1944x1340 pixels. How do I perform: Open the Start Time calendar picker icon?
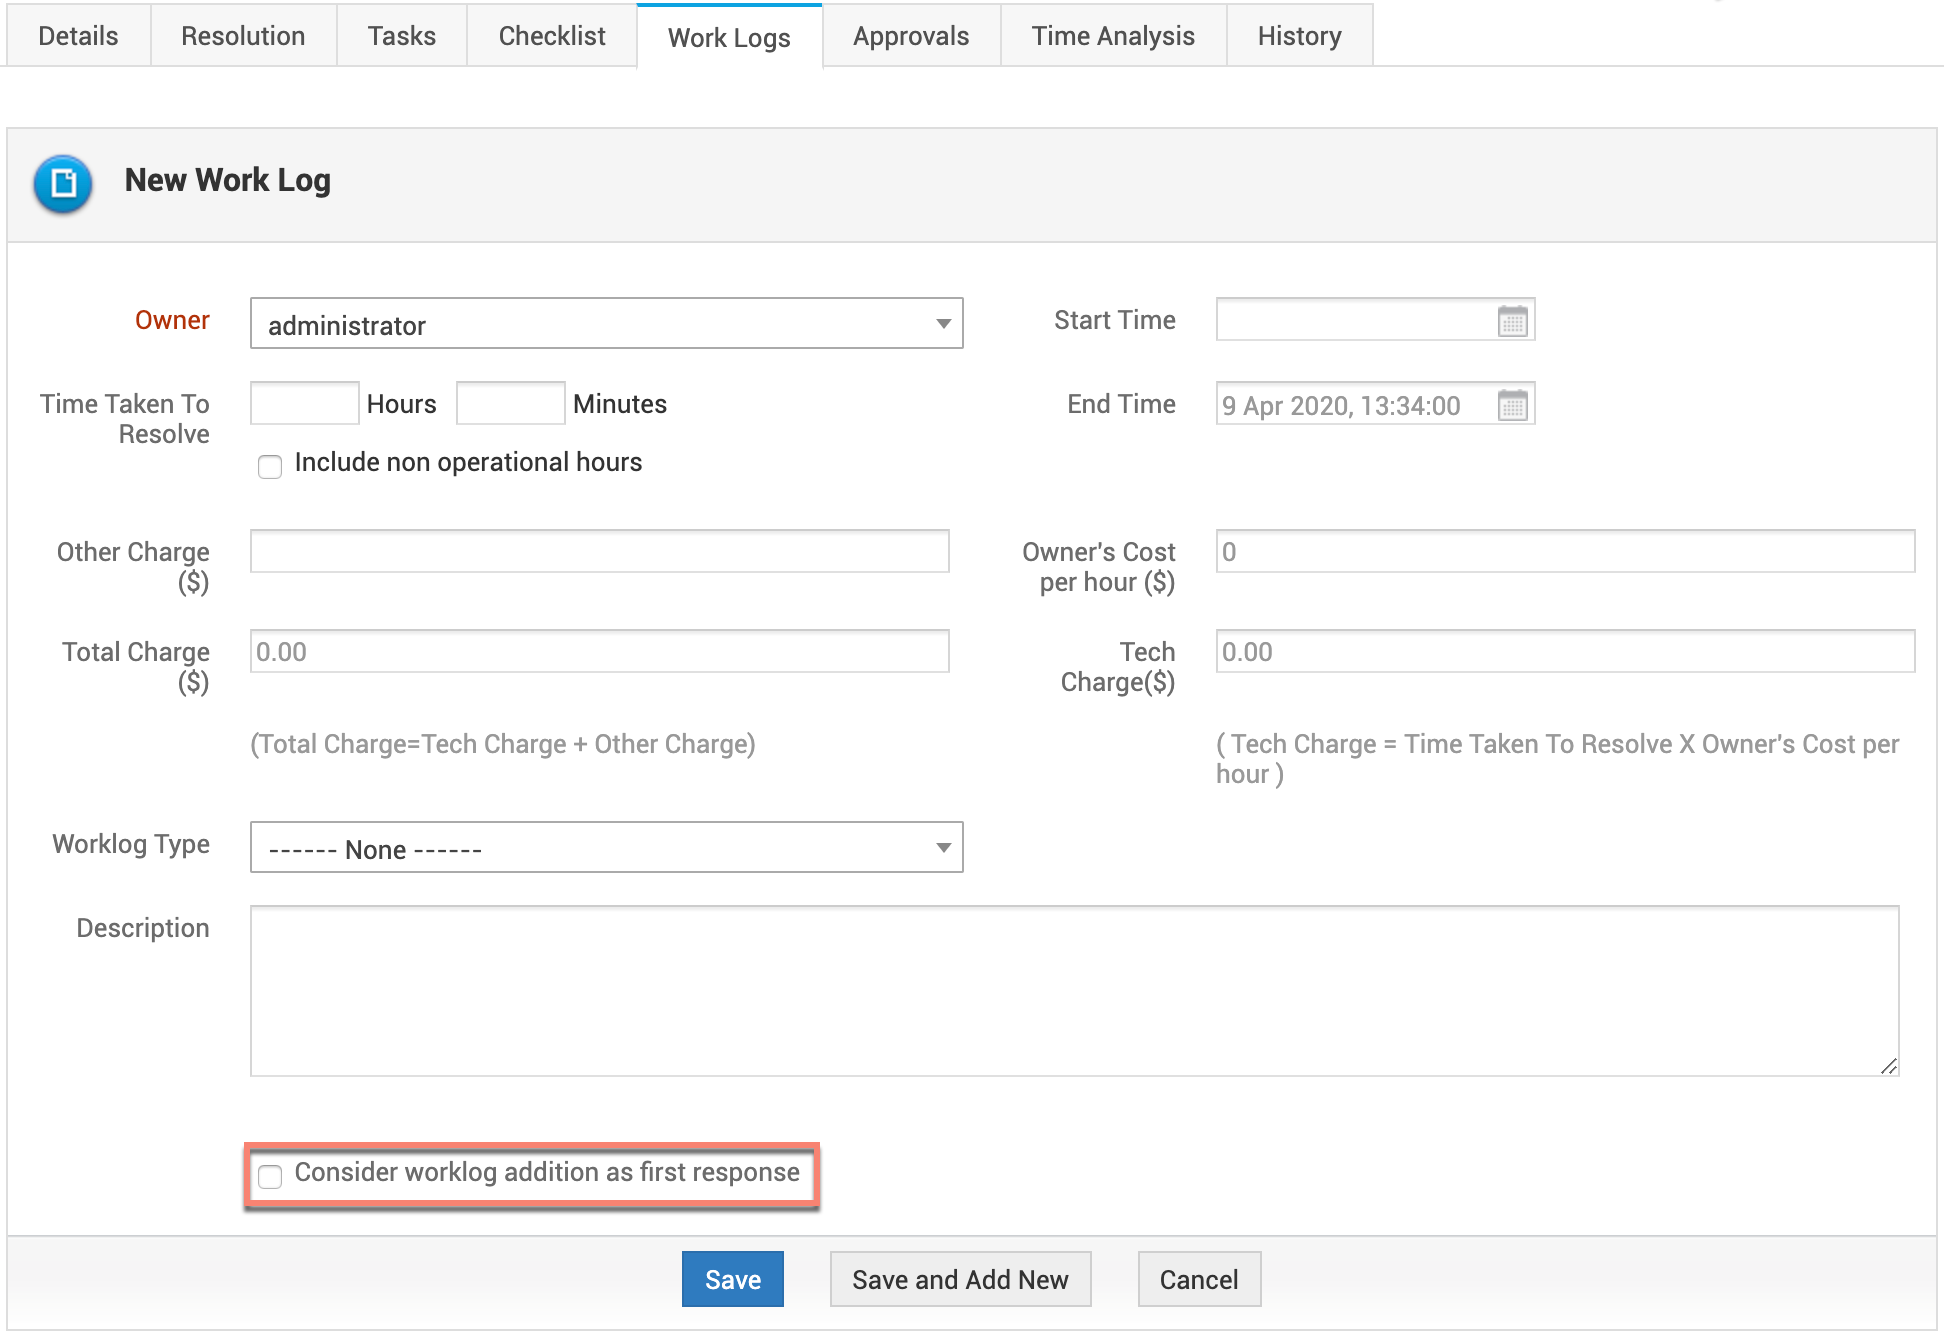(1512, 321)
